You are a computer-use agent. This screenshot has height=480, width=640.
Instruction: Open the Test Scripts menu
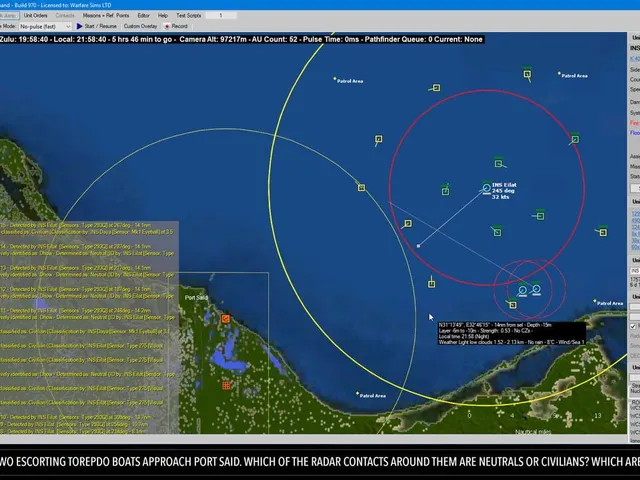(x=189, y=16)
